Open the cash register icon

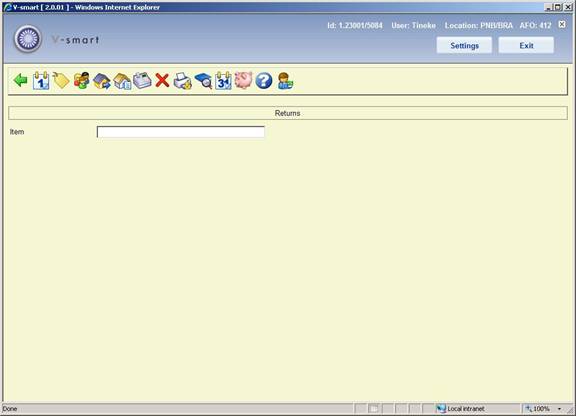click(142, 80)
